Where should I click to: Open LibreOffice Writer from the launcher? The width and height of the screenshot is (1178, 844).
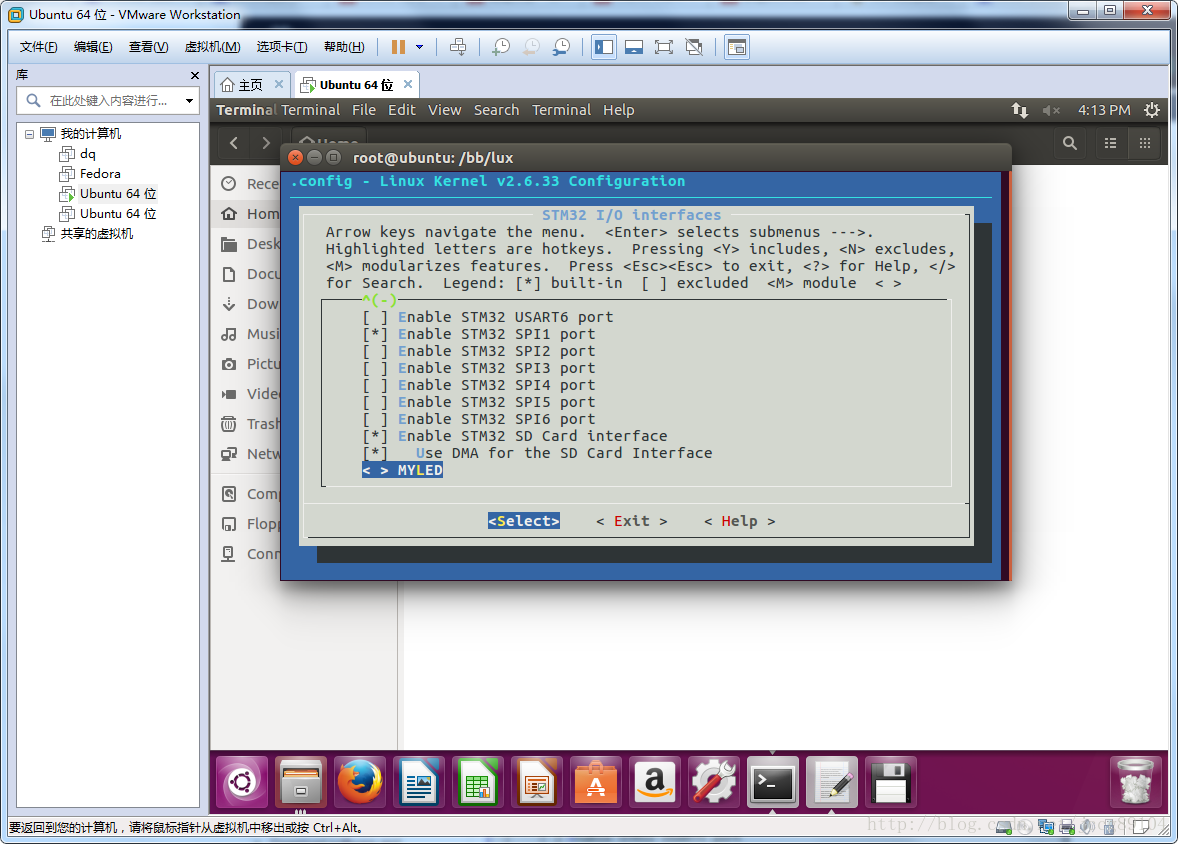pyautogui.click(x=419, y=782)
